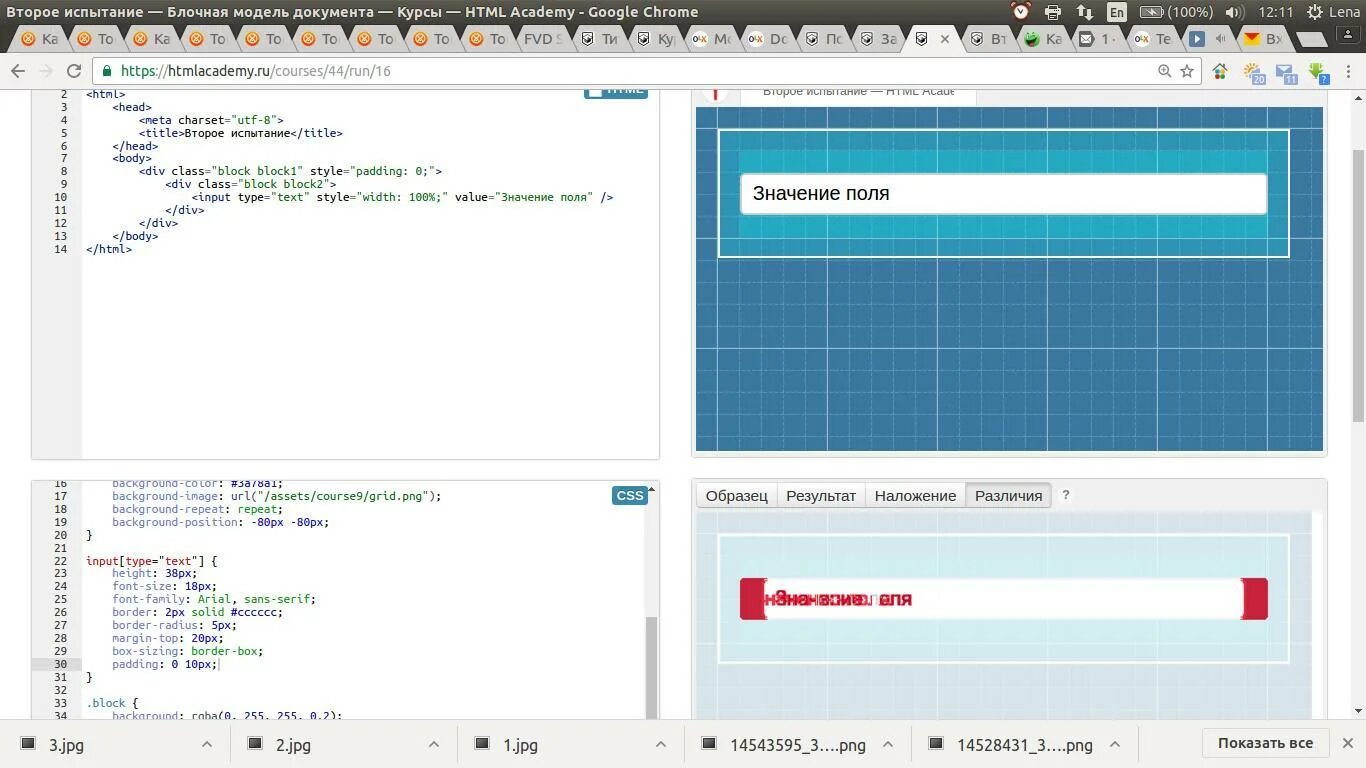Expand options chevron for 3.jpg

(207, 745)
